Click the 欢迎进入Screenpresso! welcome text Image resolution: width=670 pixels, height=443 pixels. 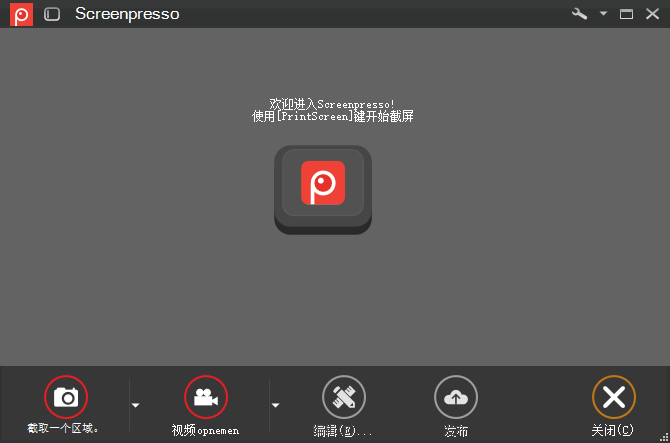point(332,104)
